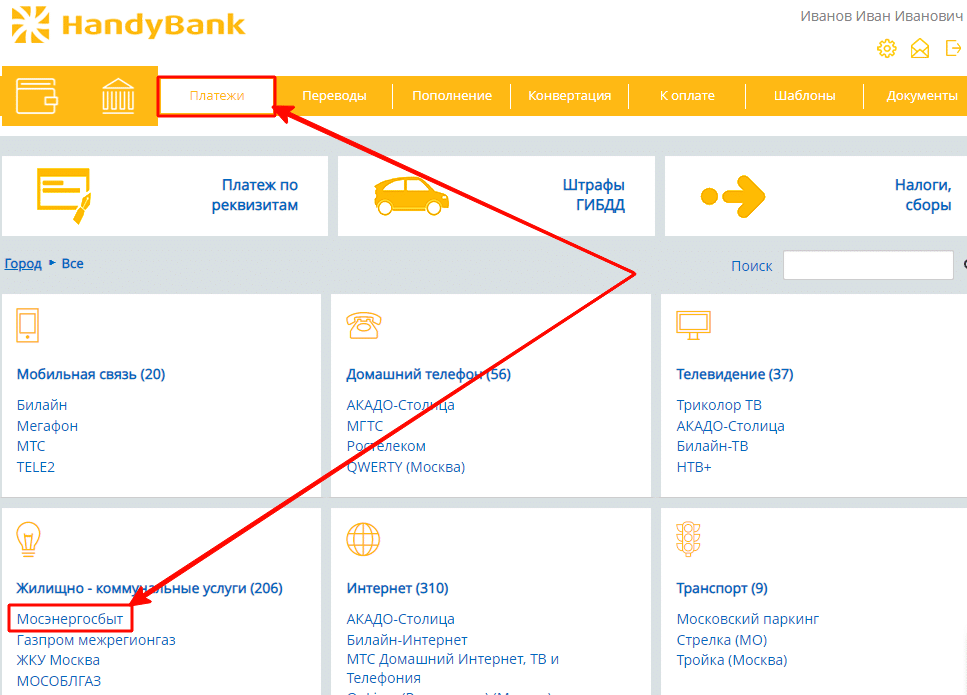The width and height of the screenshot is (967, 695).
Task: Select QWERTY (Москва) provider
Action: [406, 467]
